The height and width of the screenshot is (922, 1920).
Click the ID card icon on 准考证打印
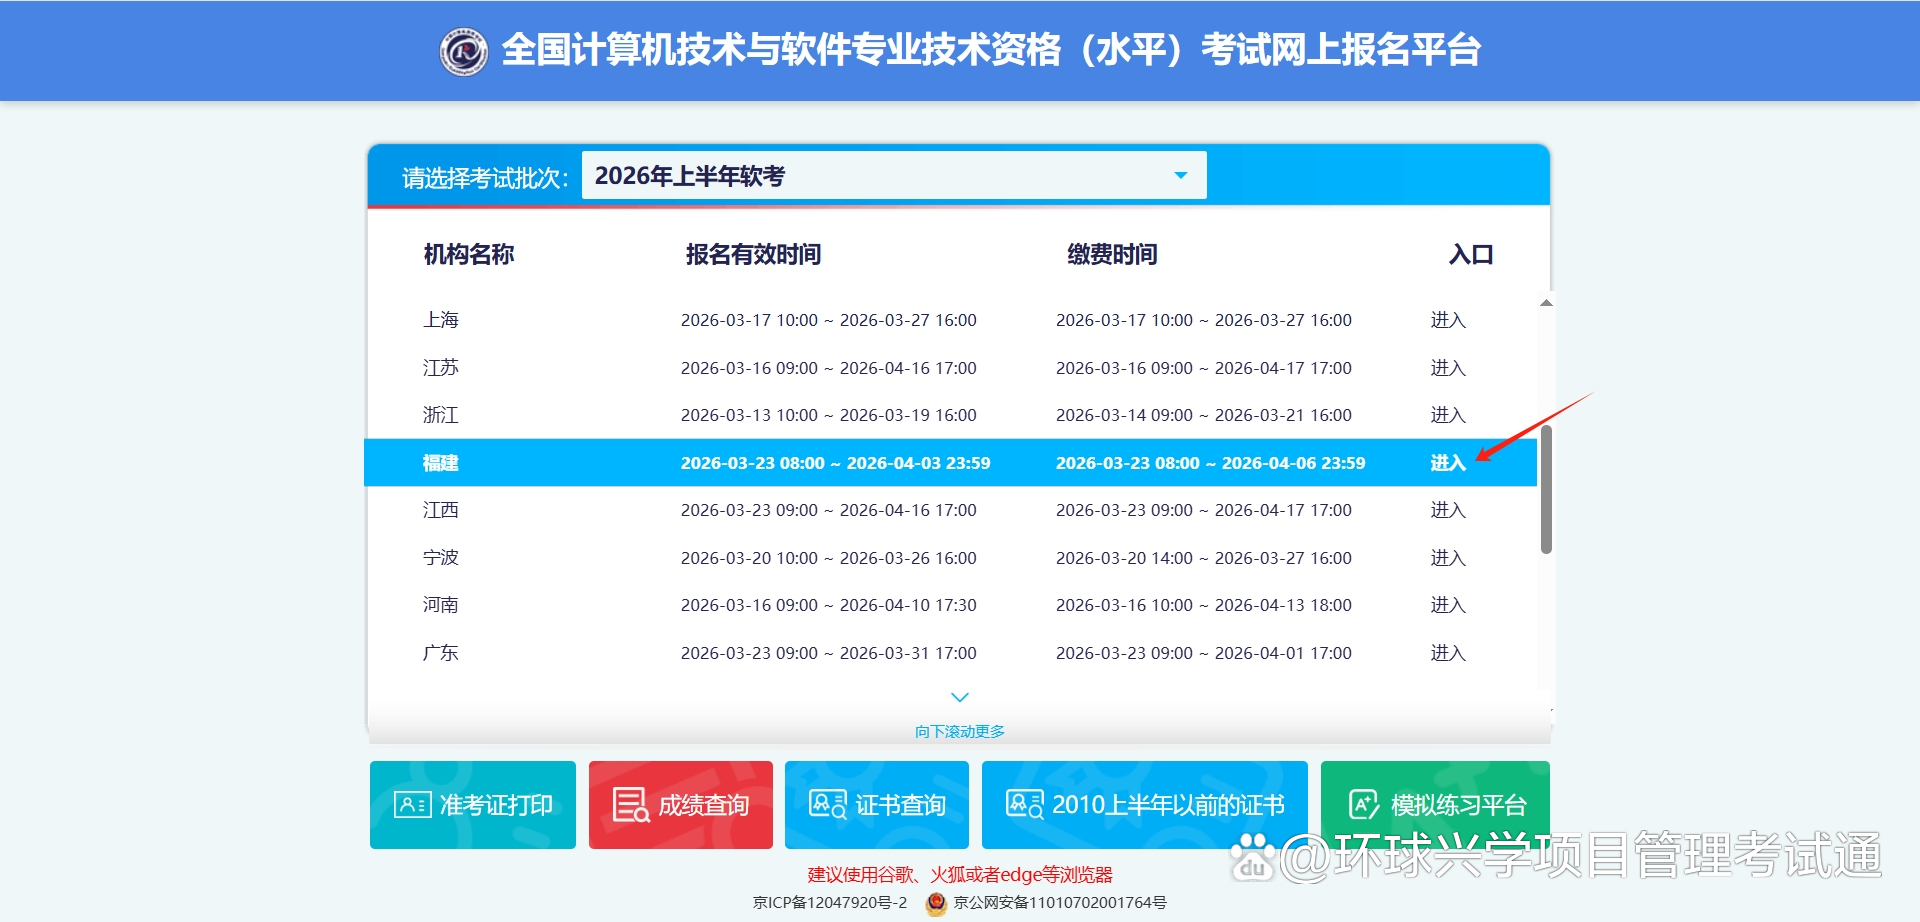tap(412, 805)
